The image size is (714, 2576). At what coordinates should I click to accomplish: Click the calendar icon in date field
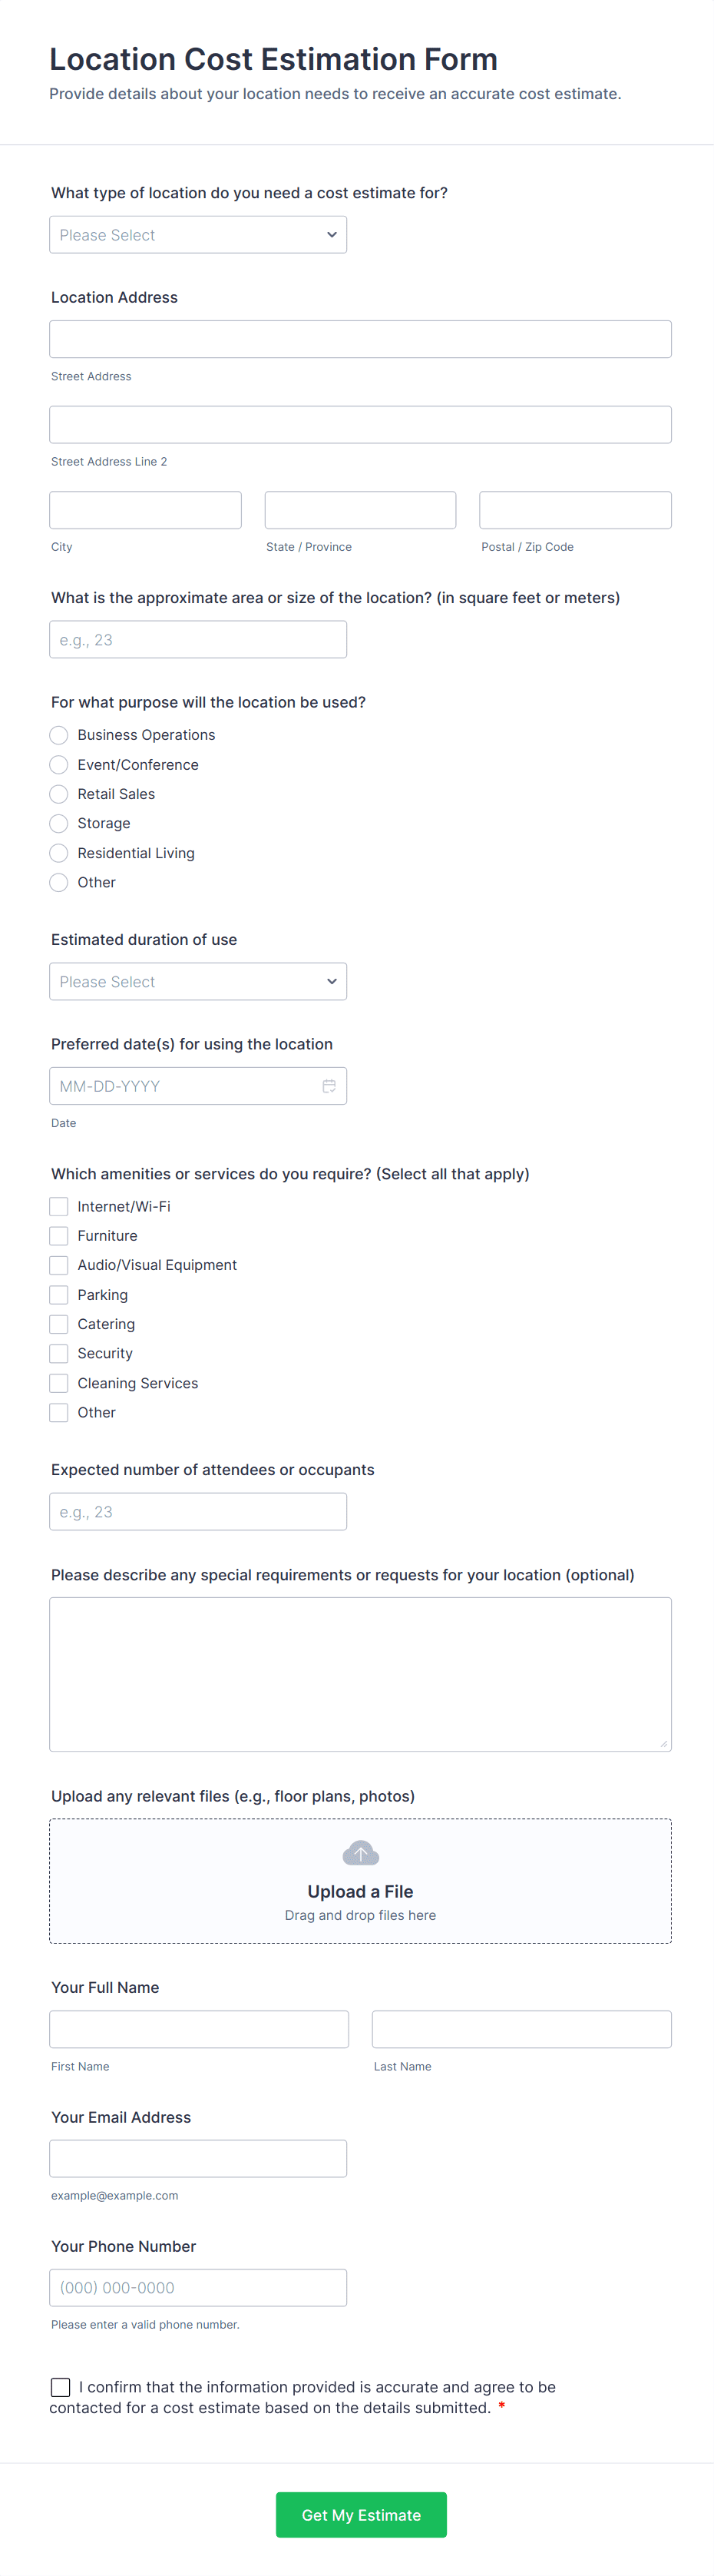[x=328, y=1086]
